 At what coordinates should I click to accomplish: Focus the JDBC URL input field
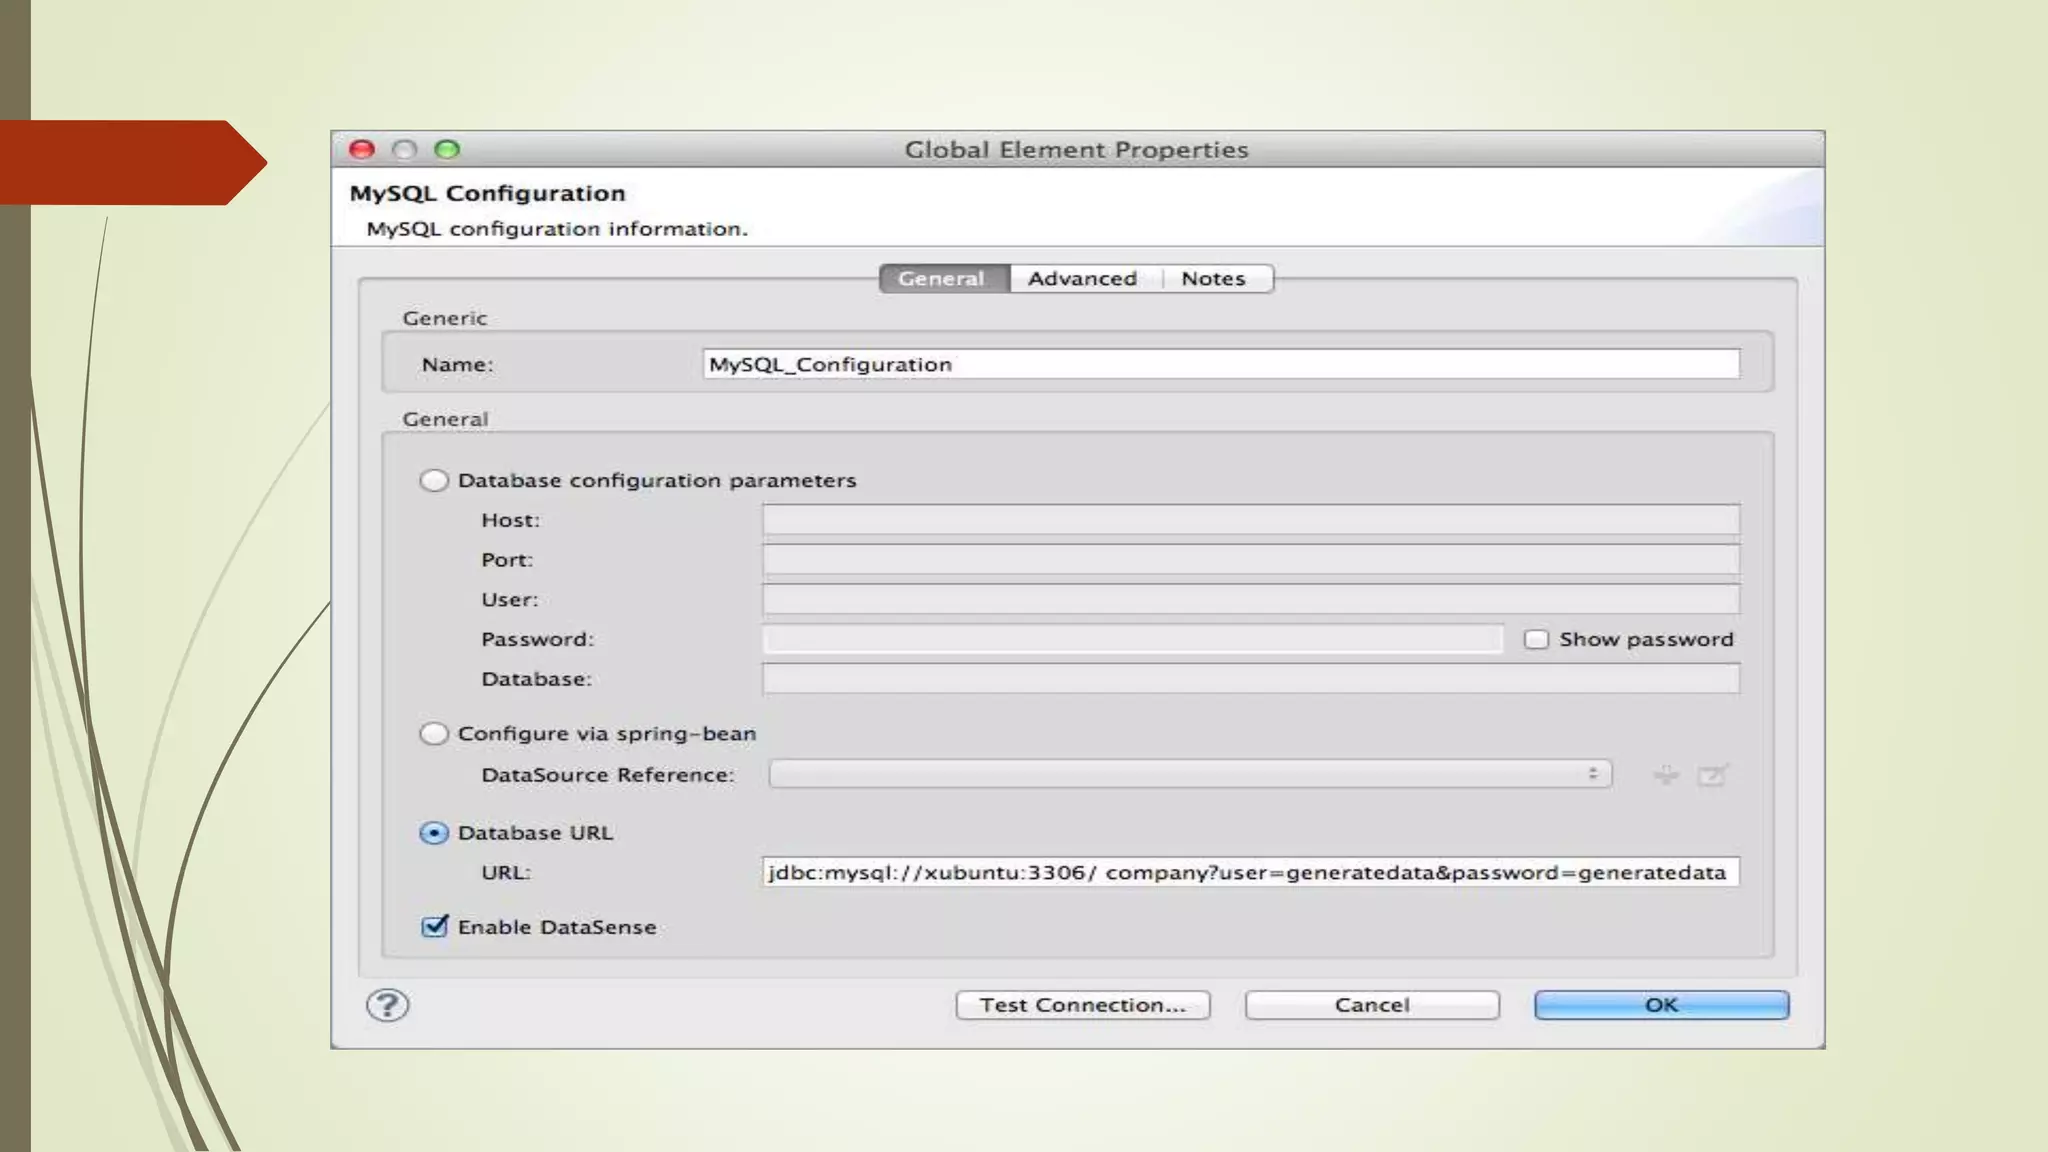(x=1250, y=873)
